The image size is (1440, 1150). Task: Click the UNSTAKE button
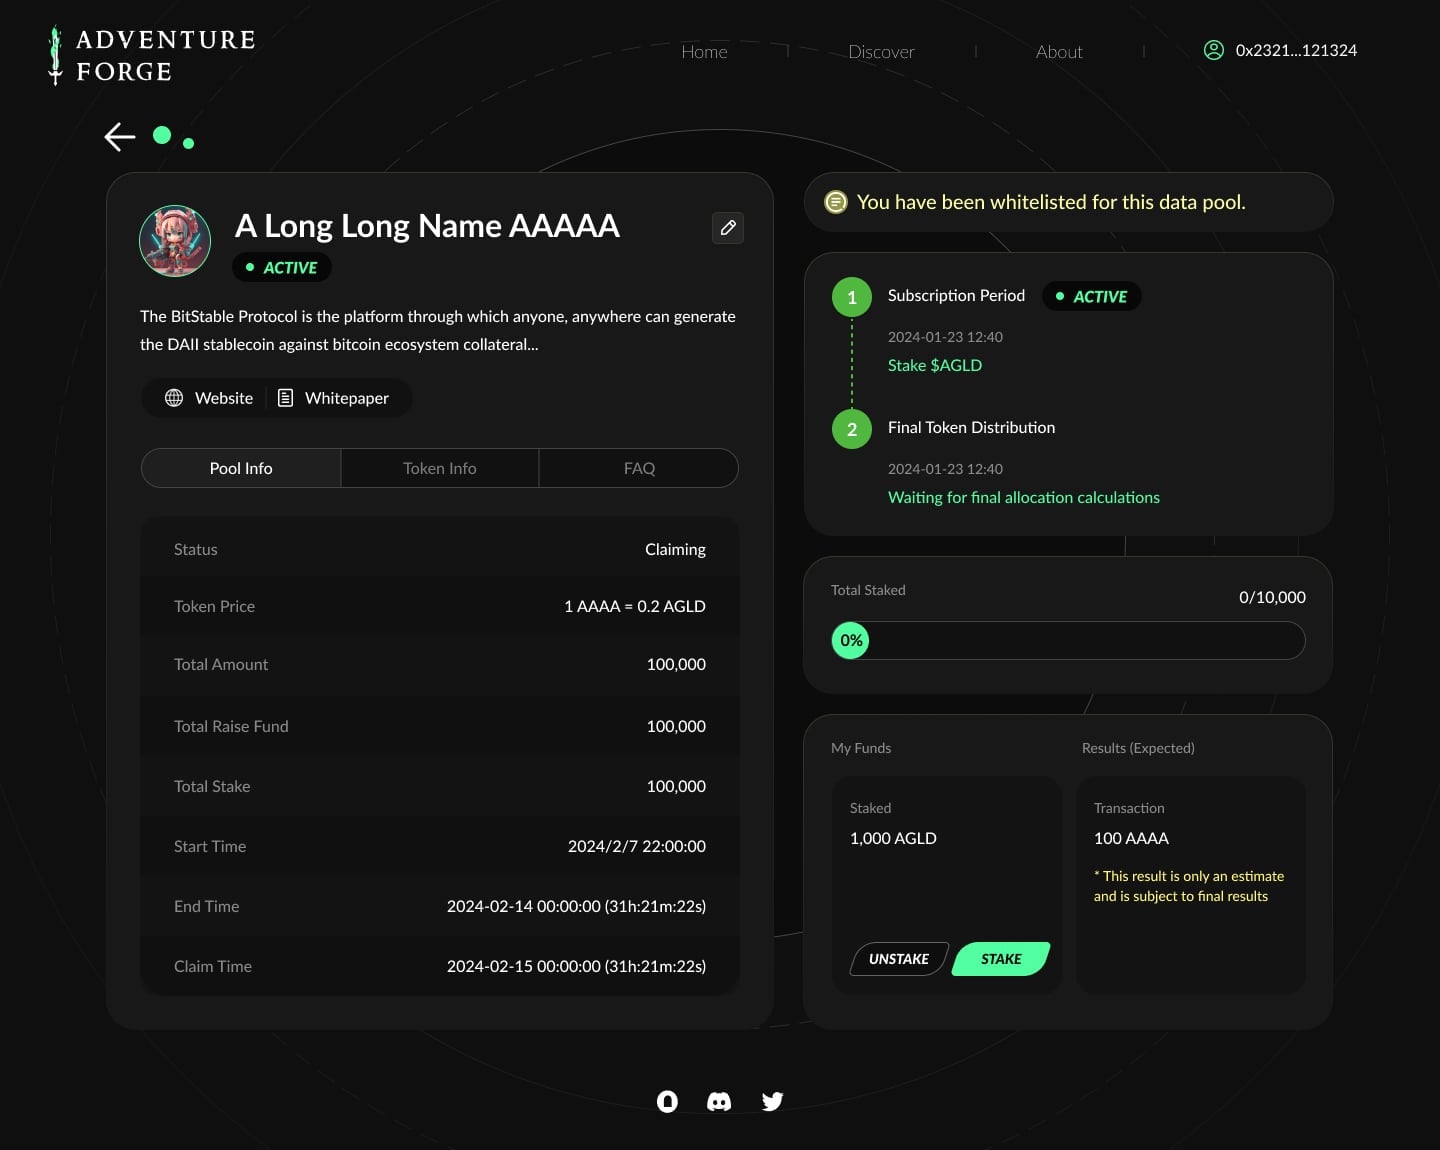899,959
